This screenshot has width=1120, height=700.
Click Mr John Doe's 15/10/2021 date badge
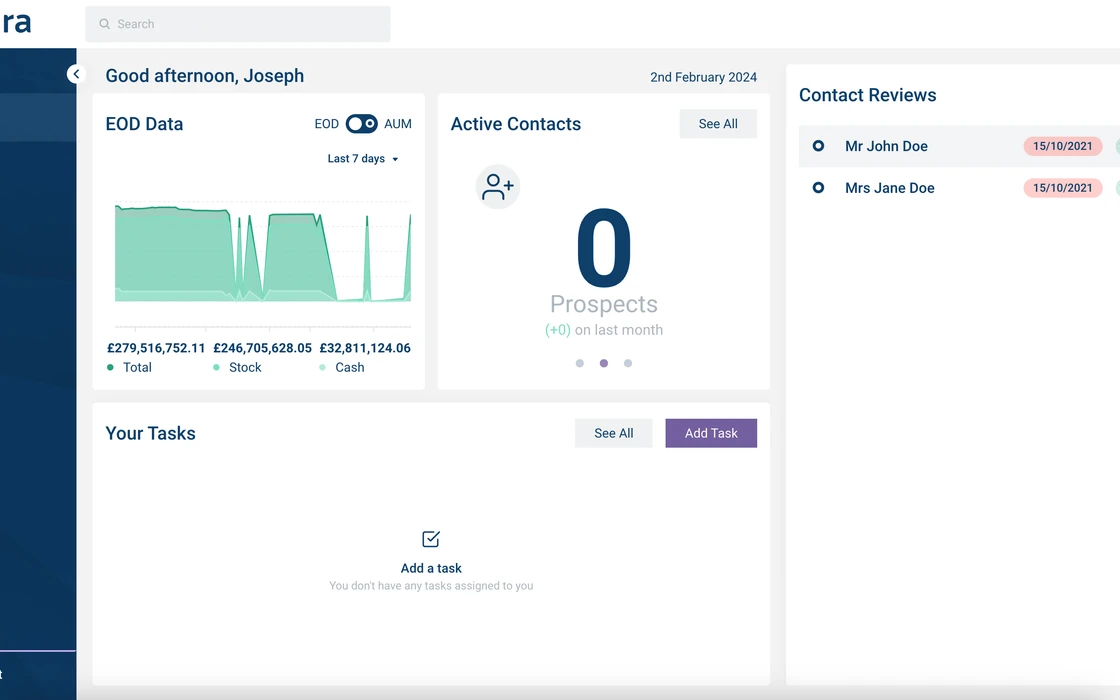1063,146
